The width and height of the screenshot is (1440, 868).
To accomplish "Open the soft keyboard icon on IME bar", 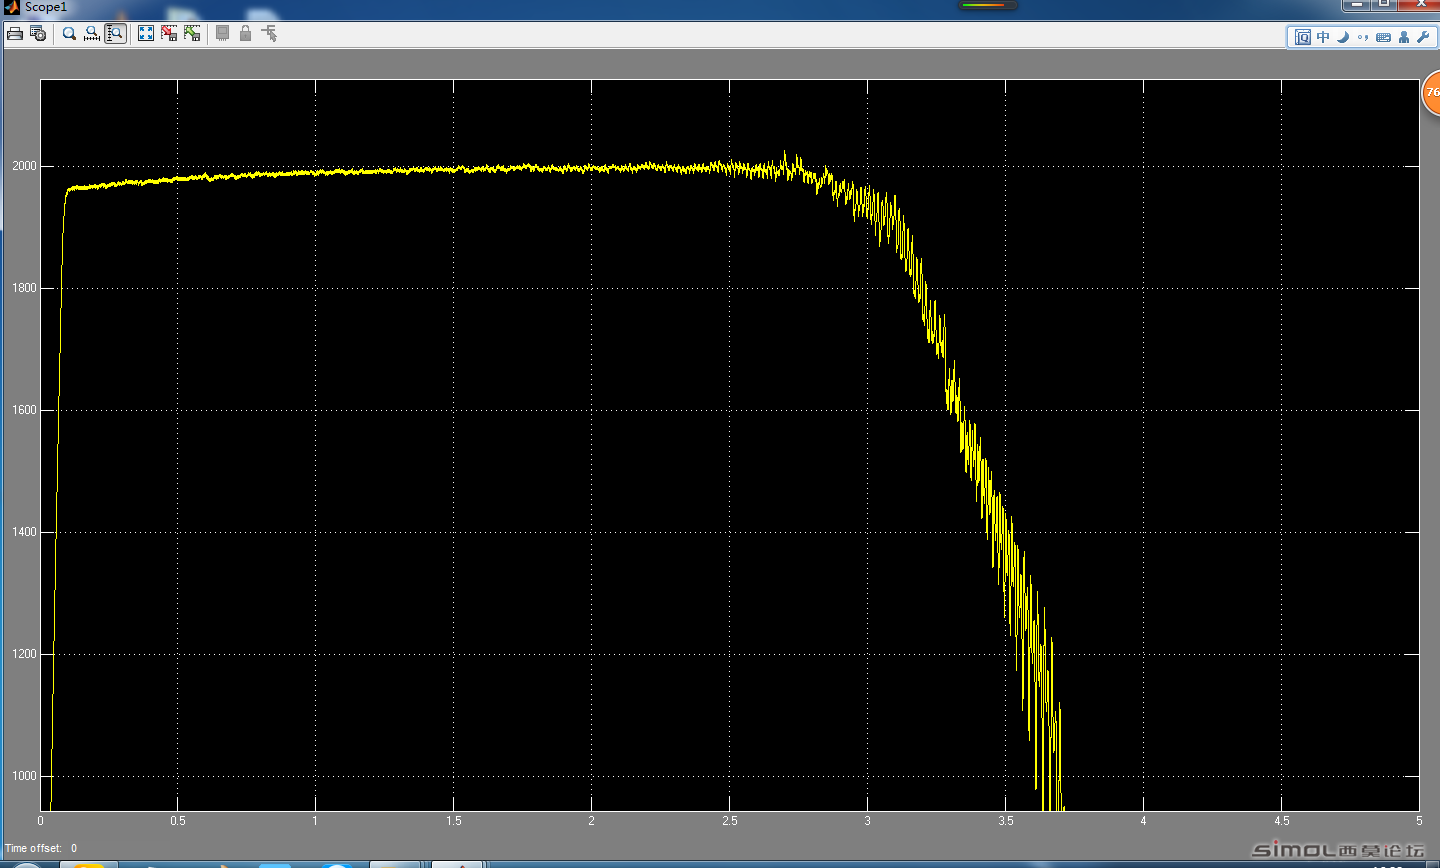I will [x=1383, y=37].
